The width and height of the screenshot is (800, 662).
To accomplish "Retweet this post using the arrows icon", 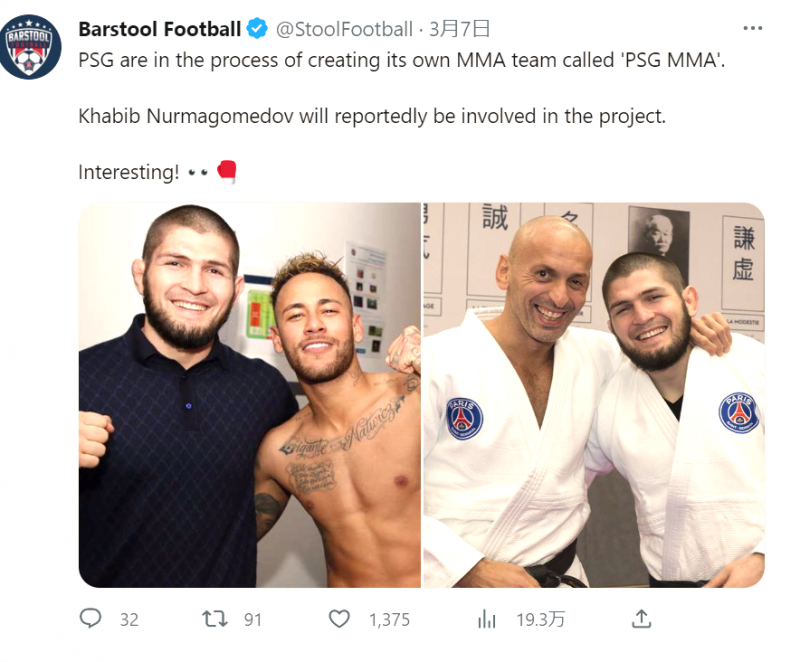I will (214, 620).
